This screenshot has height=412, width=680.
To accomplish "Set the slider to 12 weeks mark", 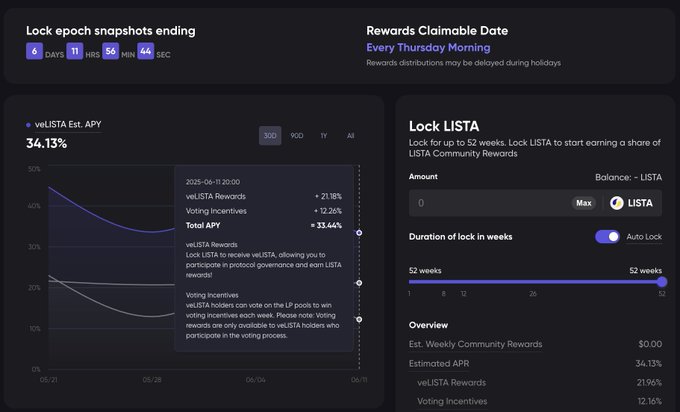I will point(463,294).
